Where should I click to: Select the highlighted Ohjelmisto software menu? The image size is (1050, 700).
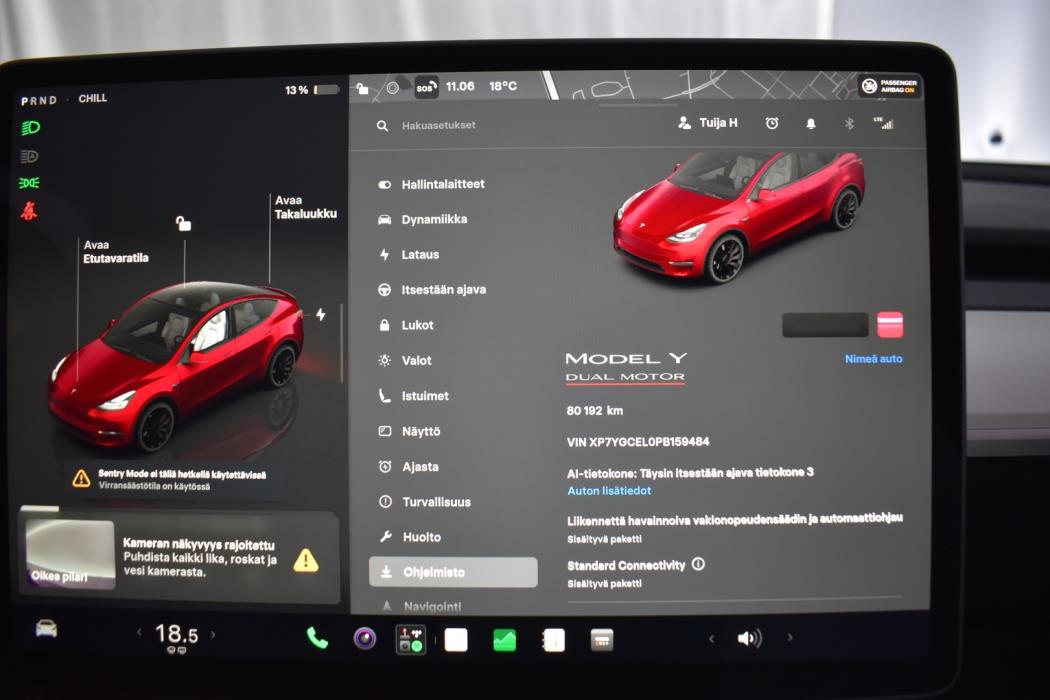tap(453, 572)
